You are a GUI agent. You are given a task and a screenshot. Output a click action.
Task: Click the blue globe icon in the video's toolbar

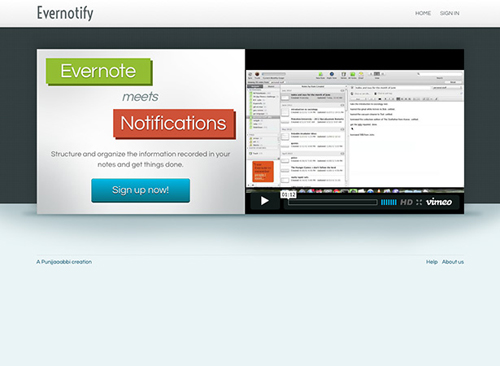pos(332,74)
